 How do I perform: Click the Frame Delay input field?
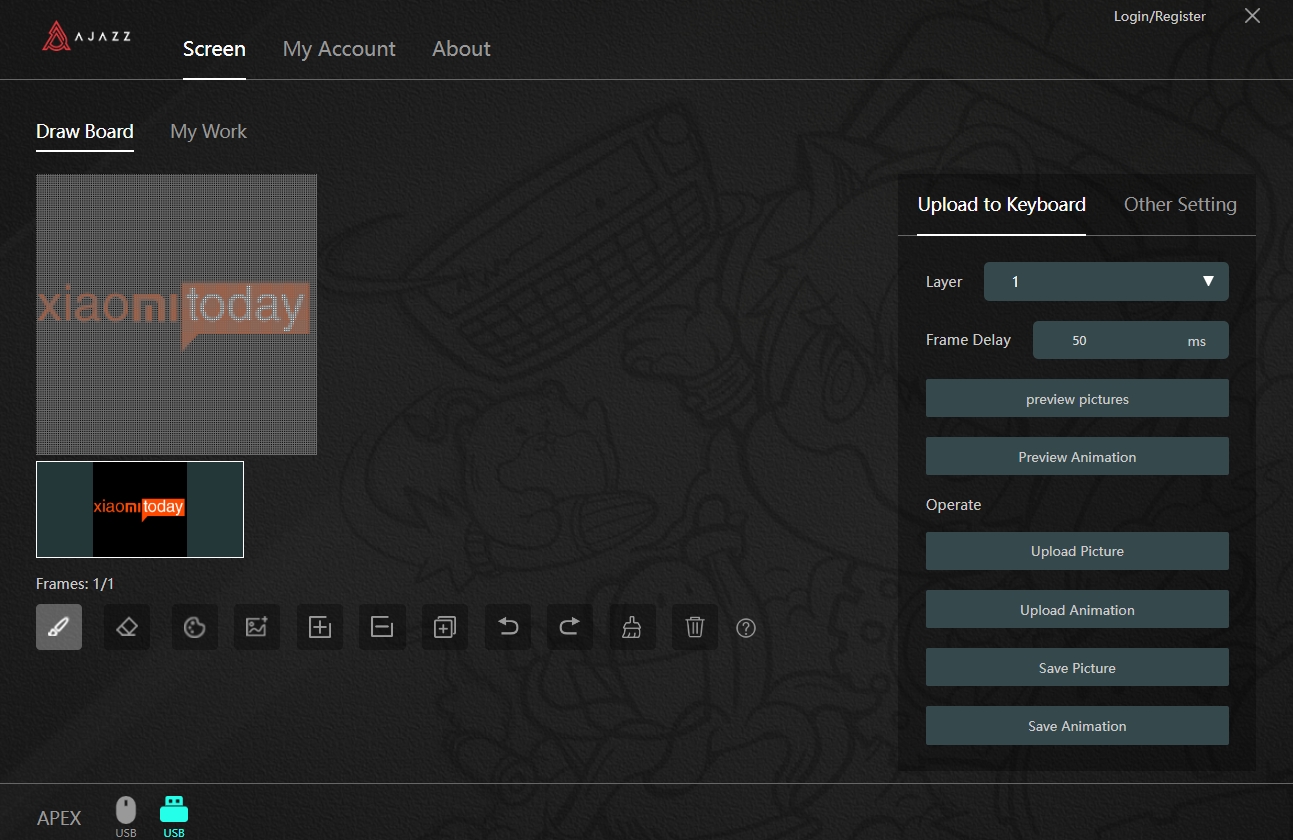pos(1130,340)
